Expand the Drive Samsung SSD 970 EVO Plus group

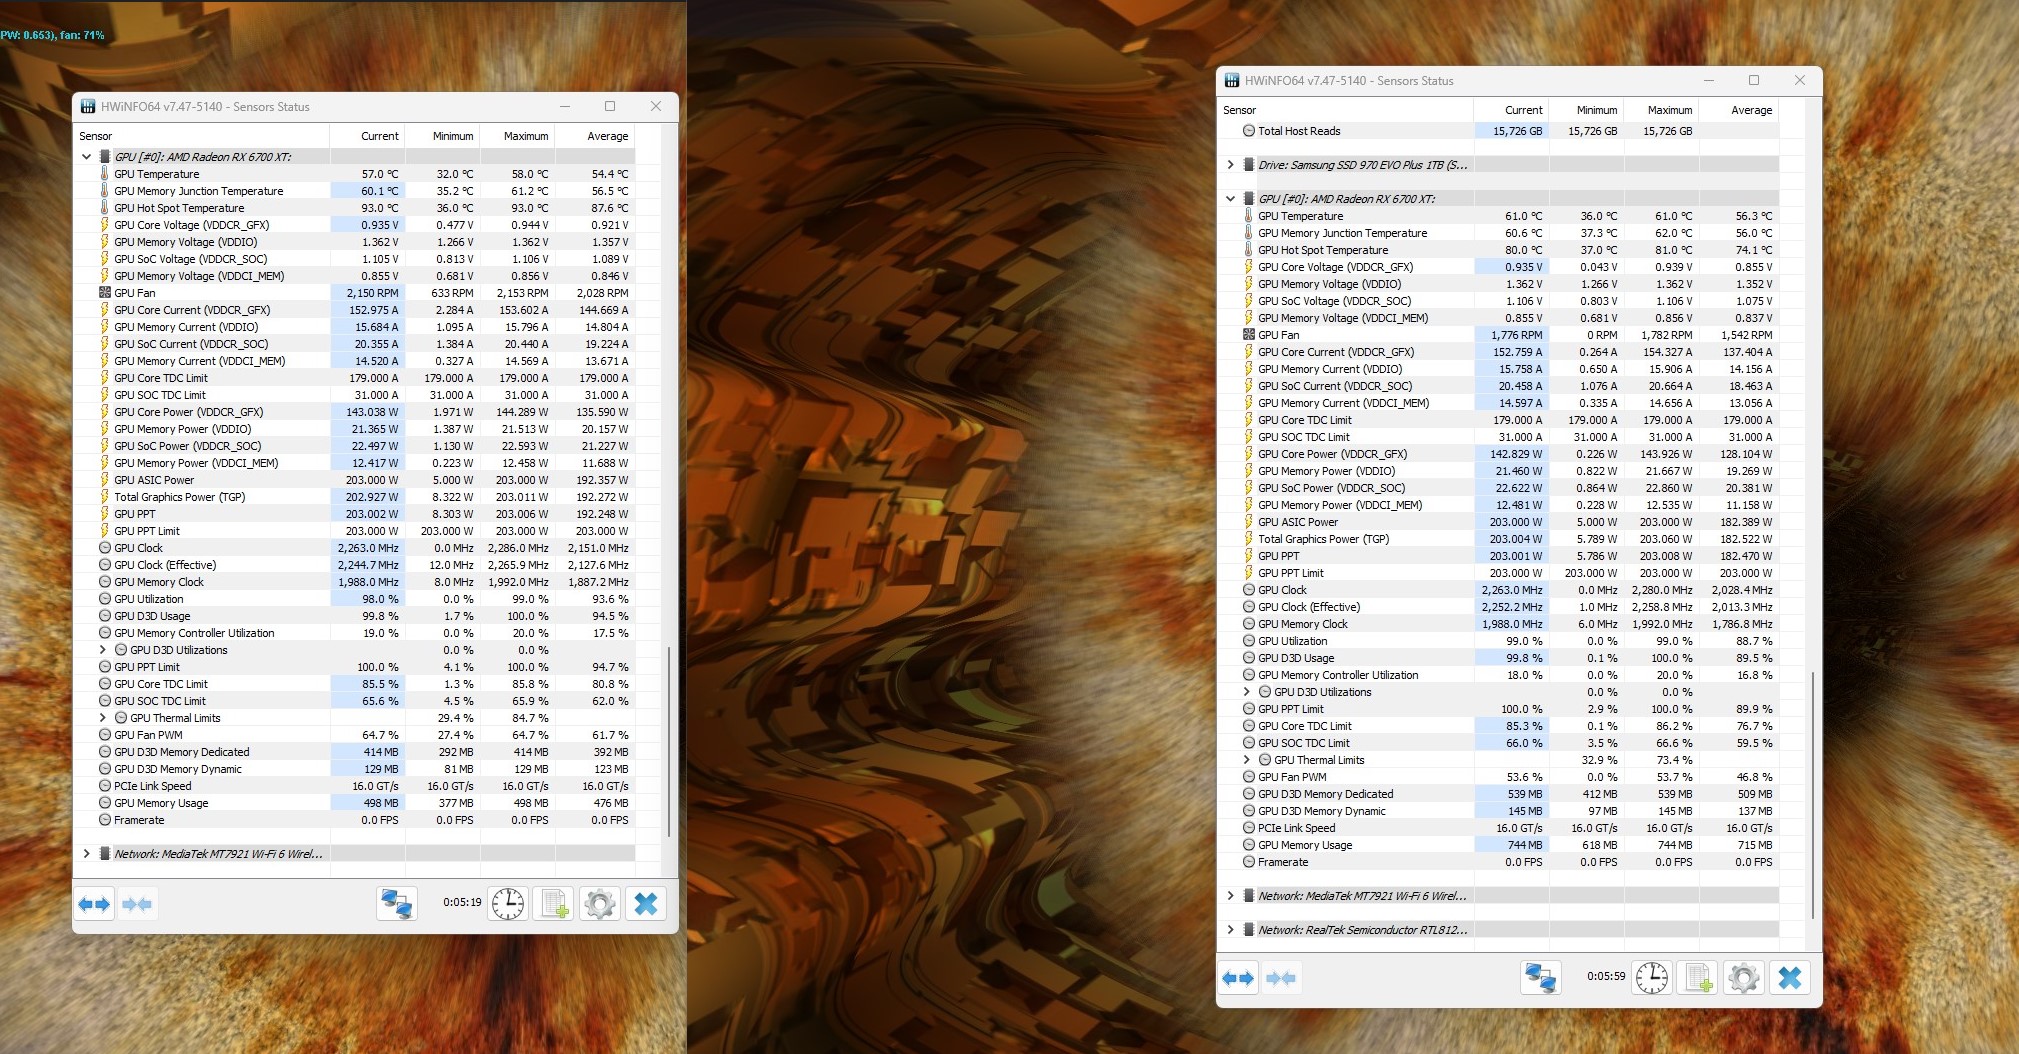[x=1230, y=165]
